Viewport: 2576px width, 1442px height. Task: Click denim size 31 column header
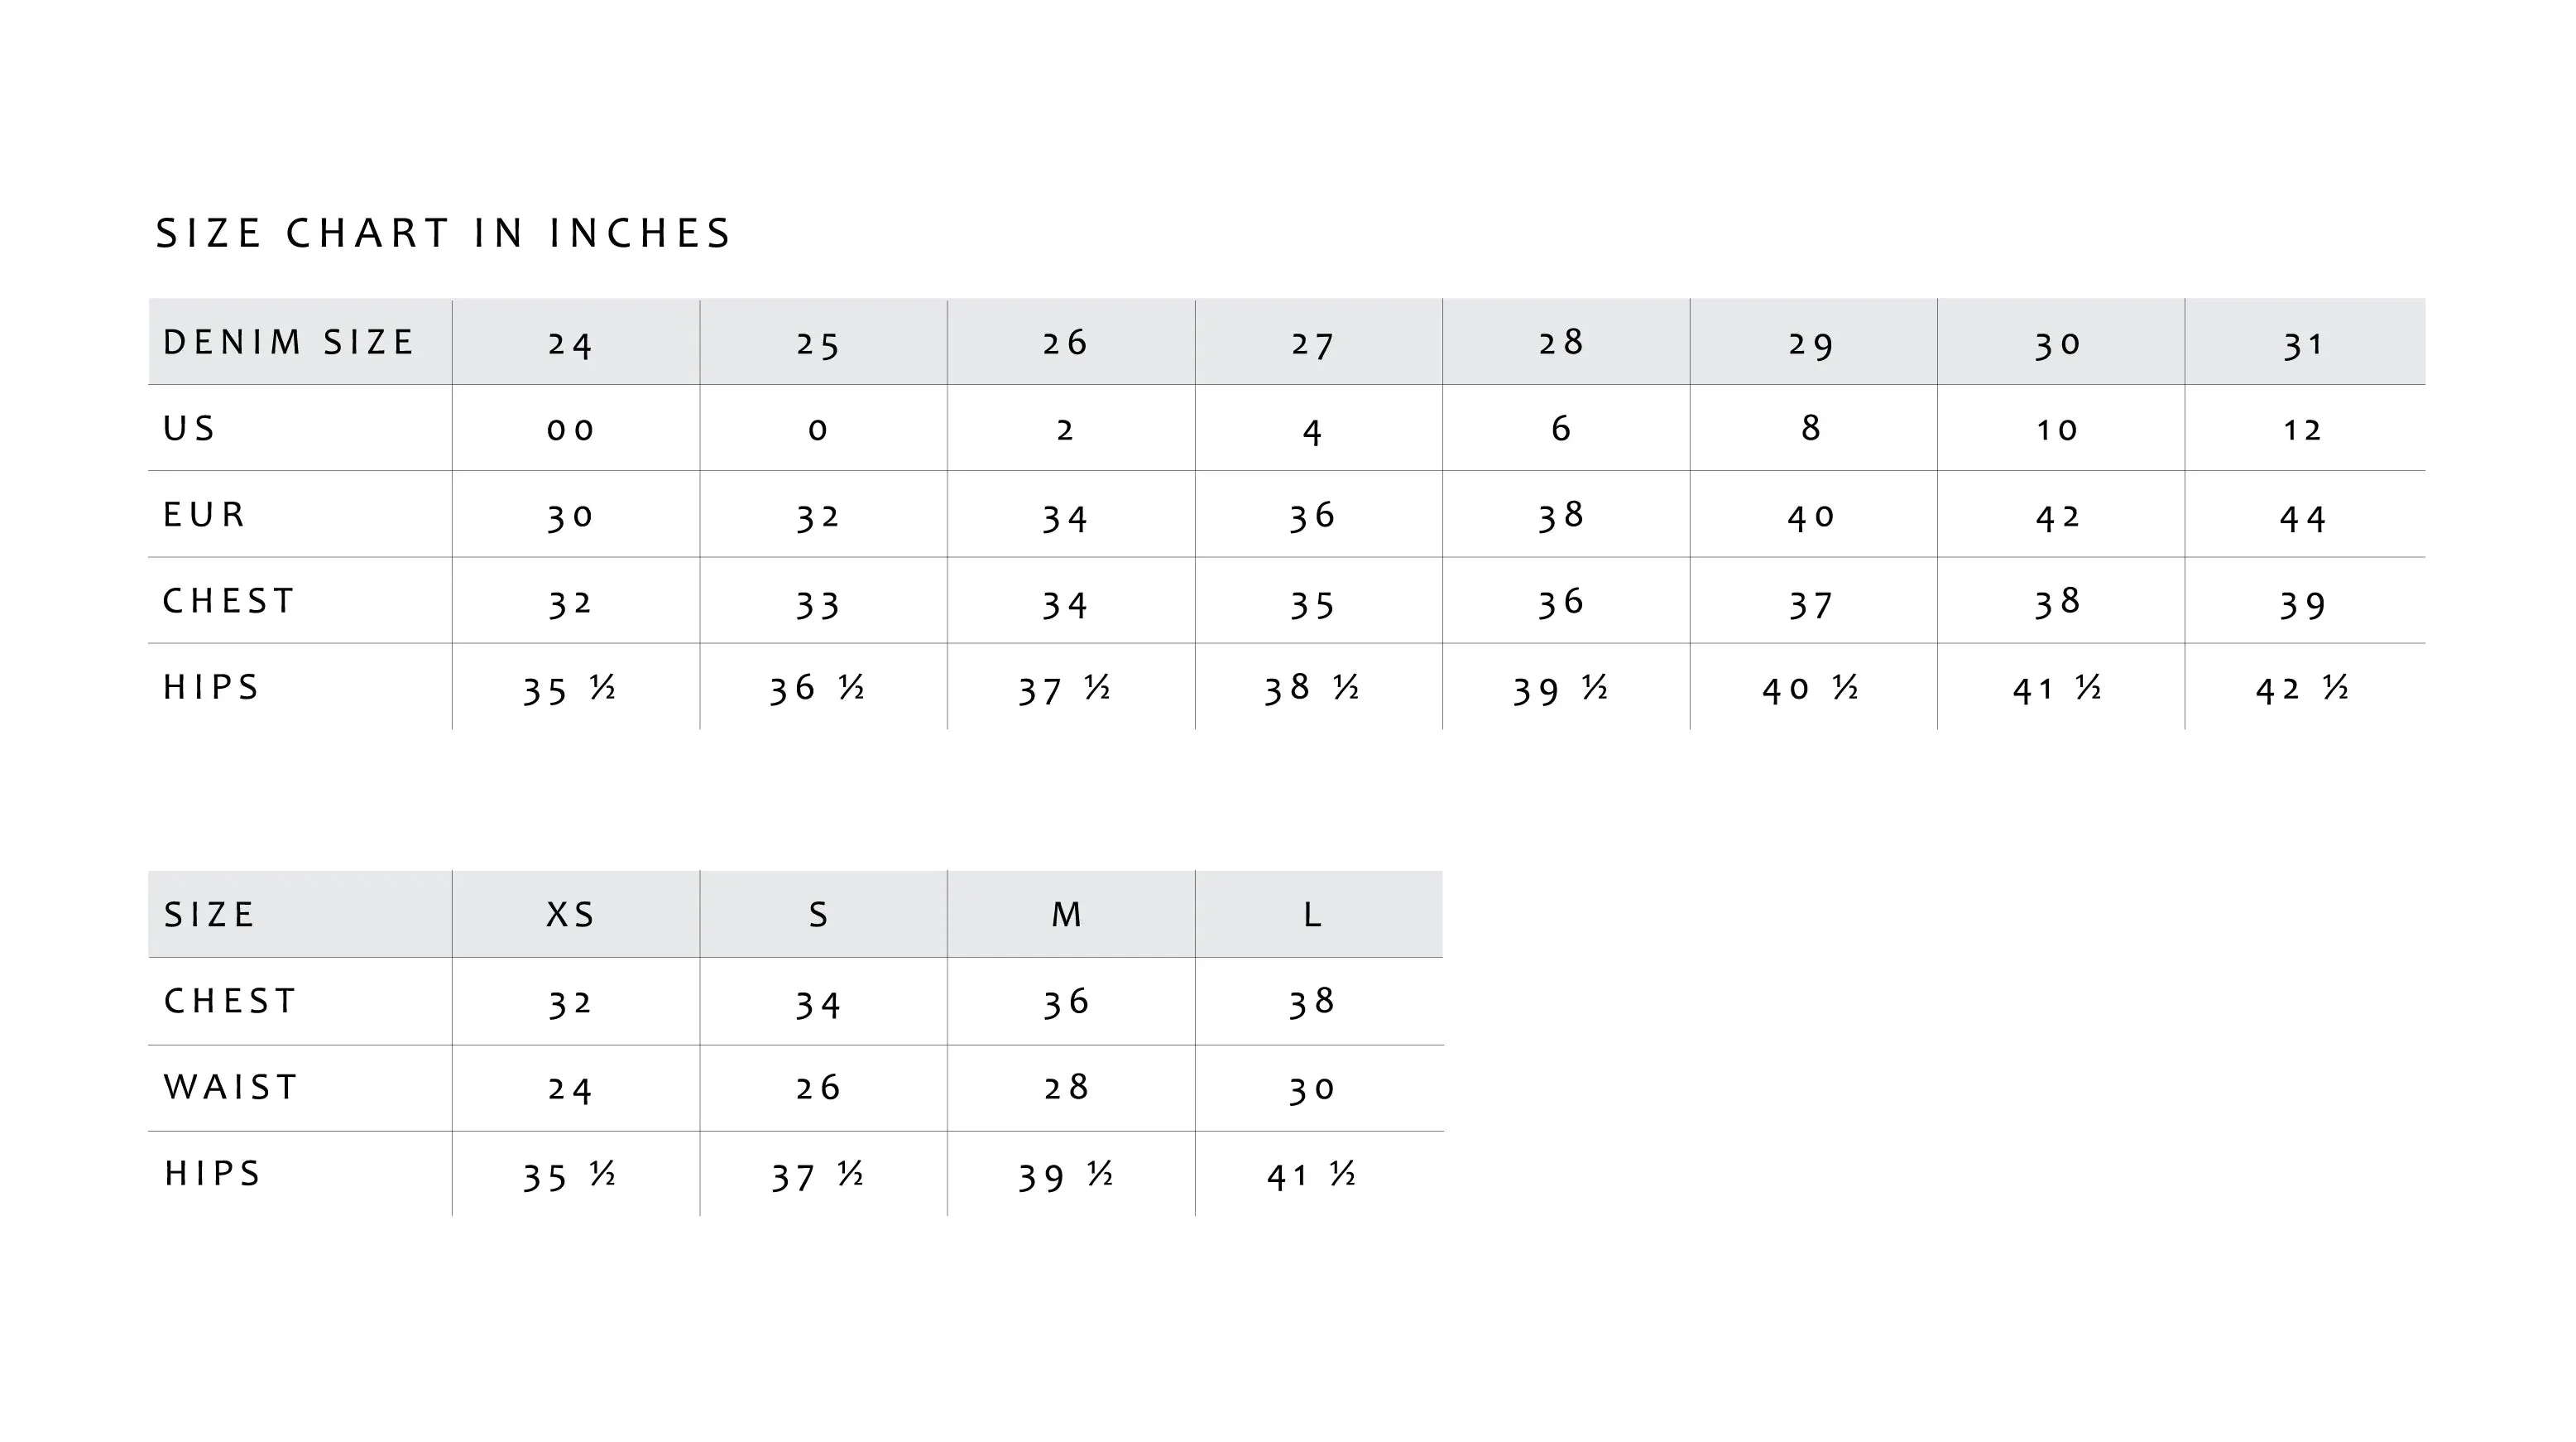(2305, 341)
